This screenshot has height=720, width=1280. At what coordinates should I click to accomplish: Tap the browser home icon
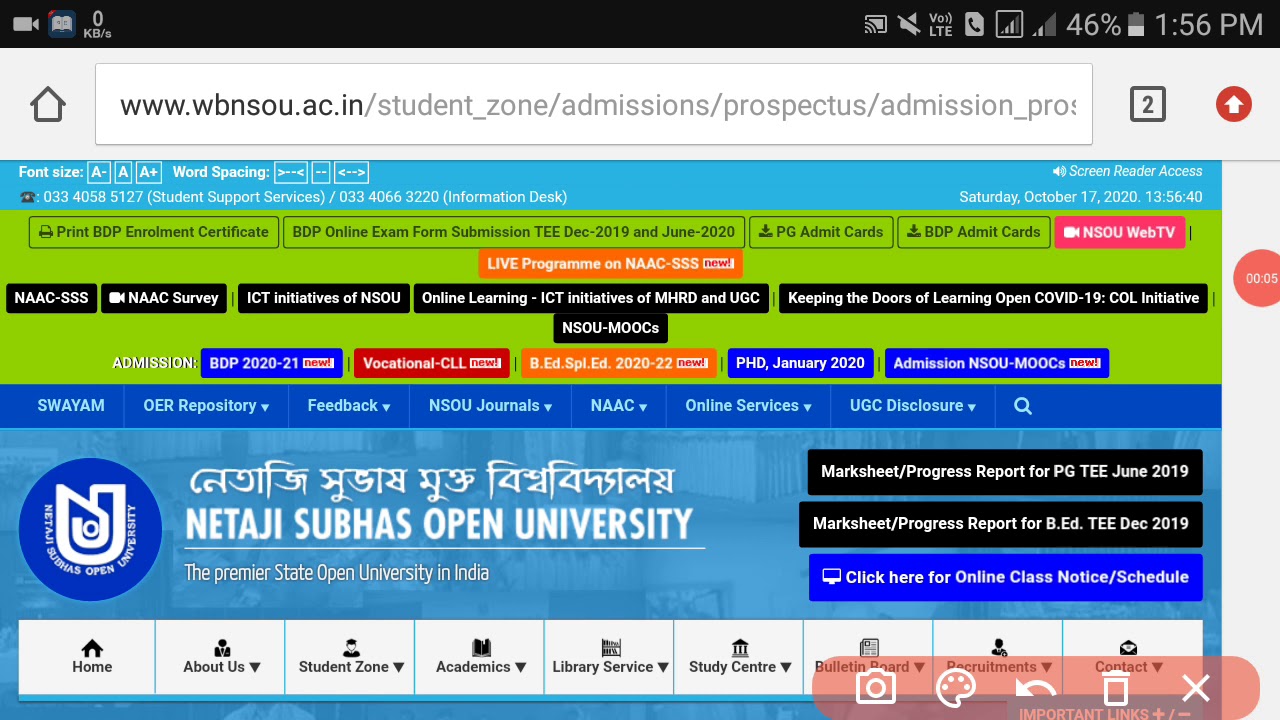(48, 104)
